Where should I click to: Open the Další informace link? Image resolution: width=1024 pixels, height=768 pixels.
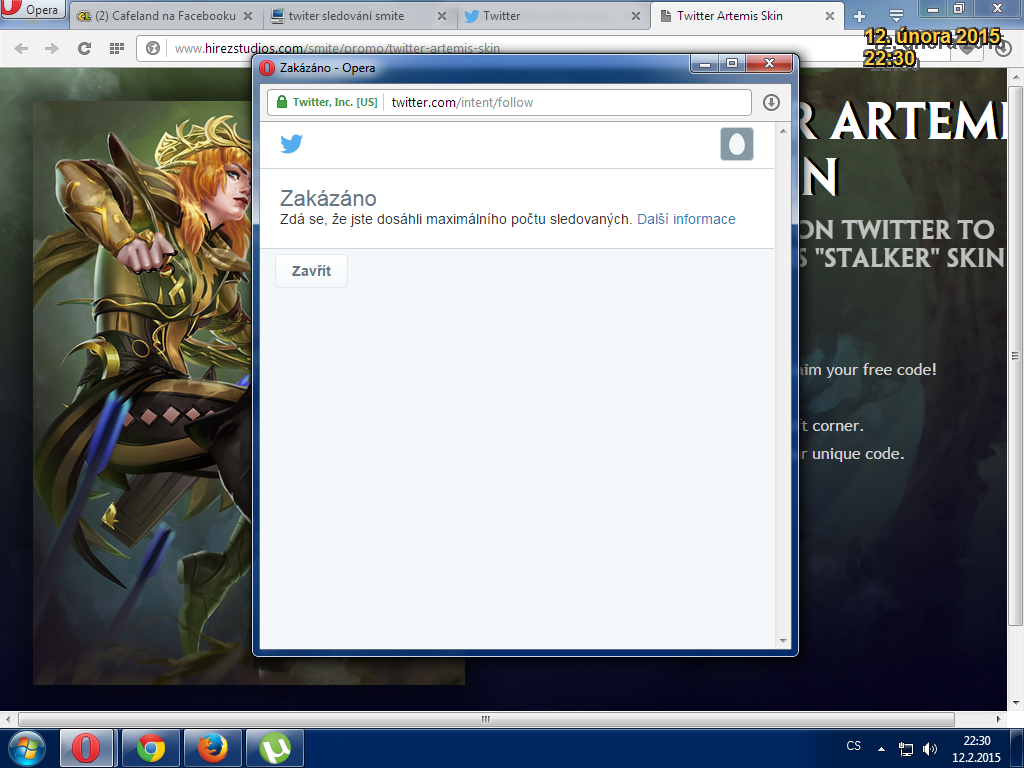(x=686, y=219)
